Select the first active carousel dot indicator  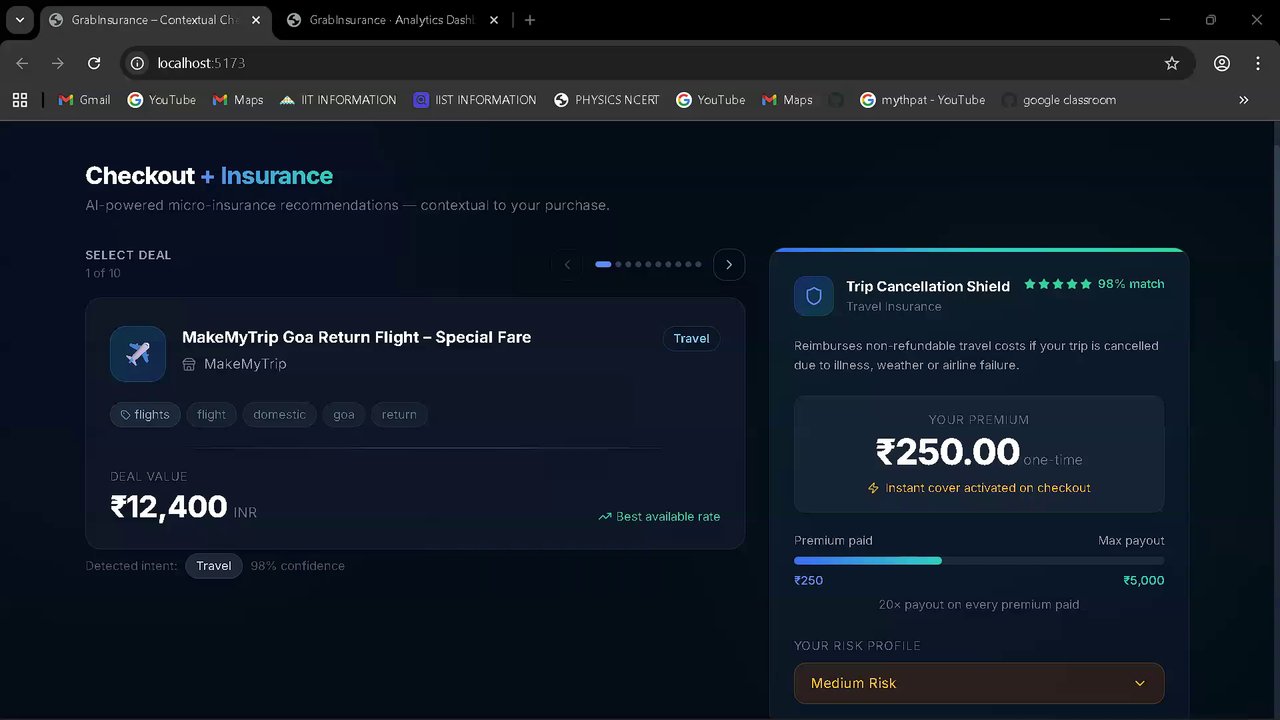[x=603, y=264]
